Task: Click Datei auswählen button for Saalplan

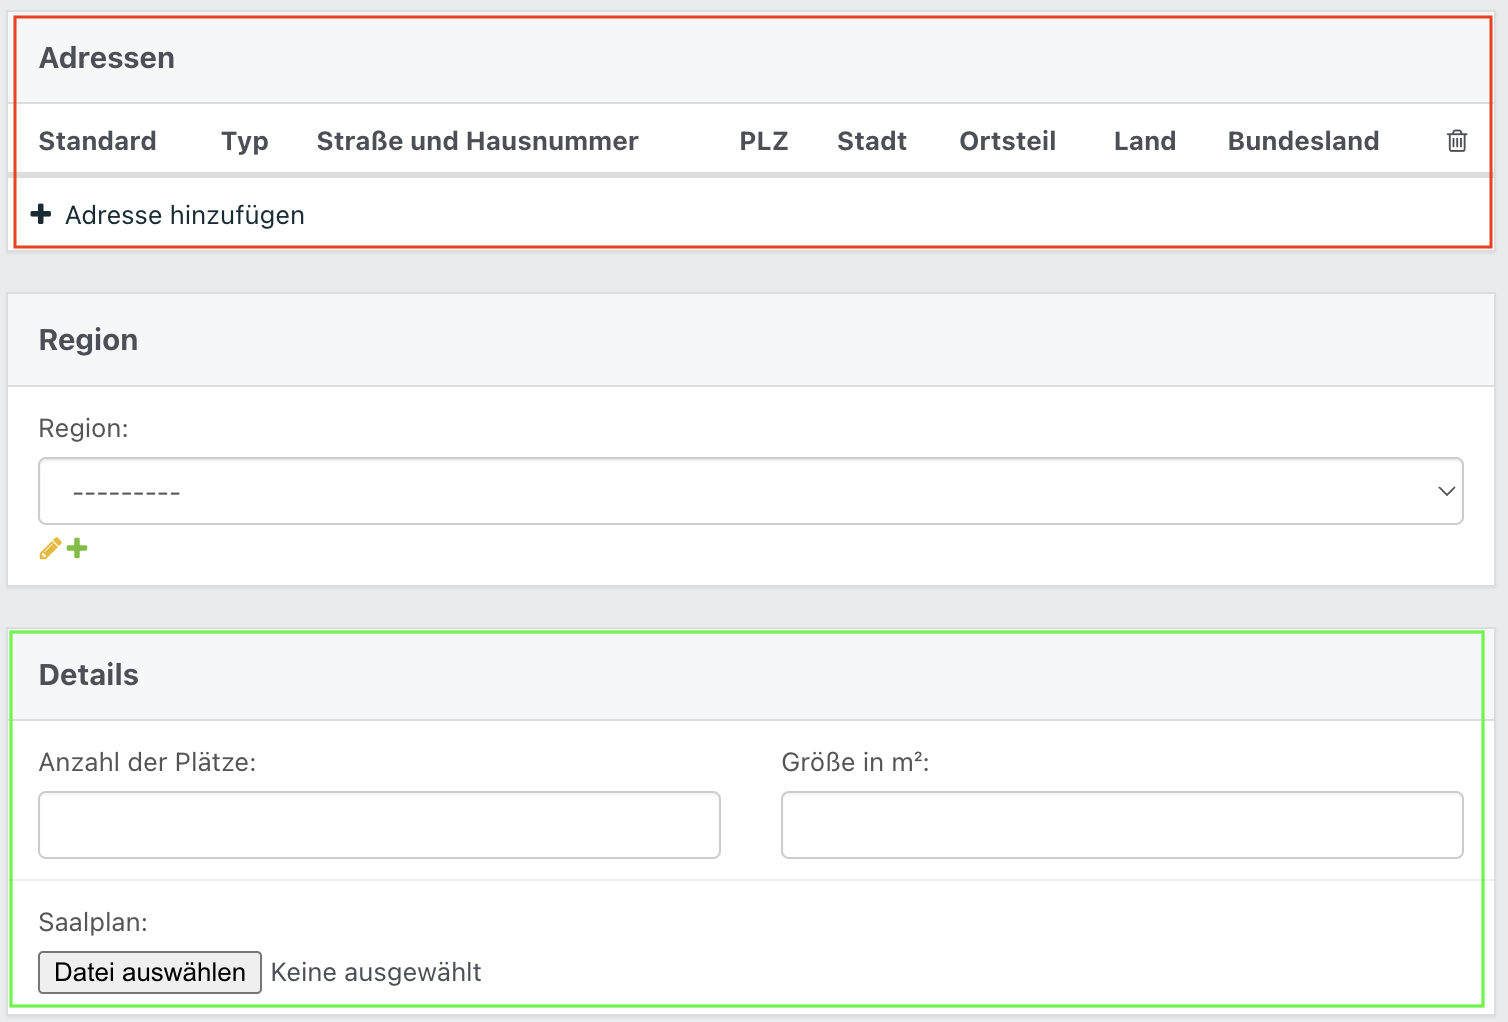Action: pyautogui.click(x=150, y=972)
